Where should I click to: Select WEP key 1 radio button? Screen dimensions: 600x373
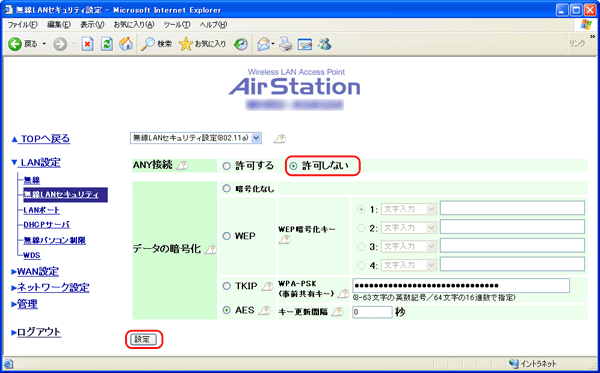coord(361,209)
